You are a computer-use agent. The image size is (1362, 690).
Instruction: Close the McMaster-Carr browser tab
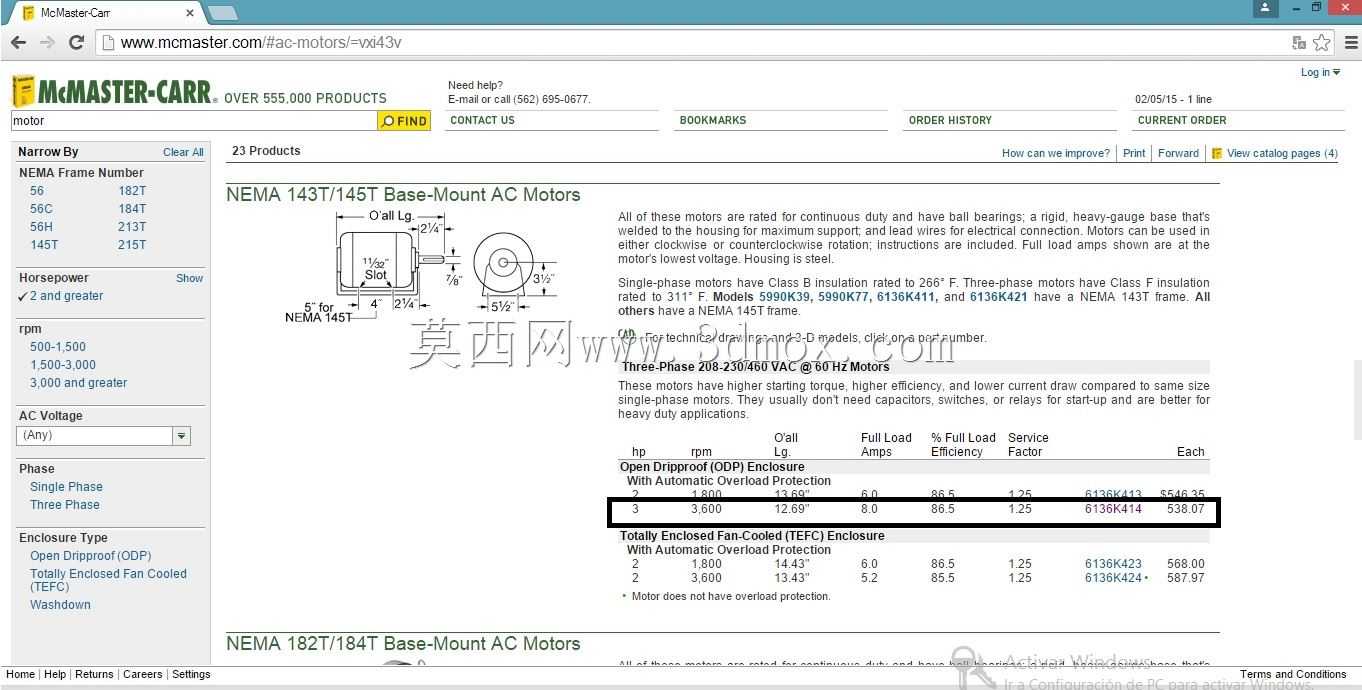(190, 13)
